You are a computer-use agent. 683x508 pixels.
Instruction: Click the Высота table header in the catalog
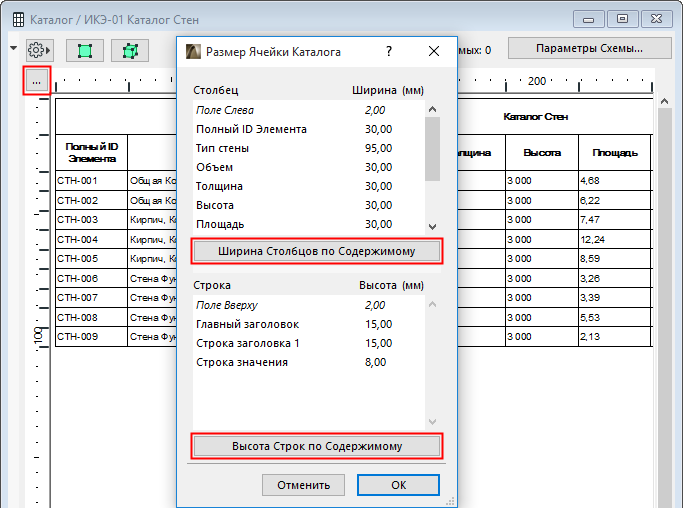[x=542, y=152]
